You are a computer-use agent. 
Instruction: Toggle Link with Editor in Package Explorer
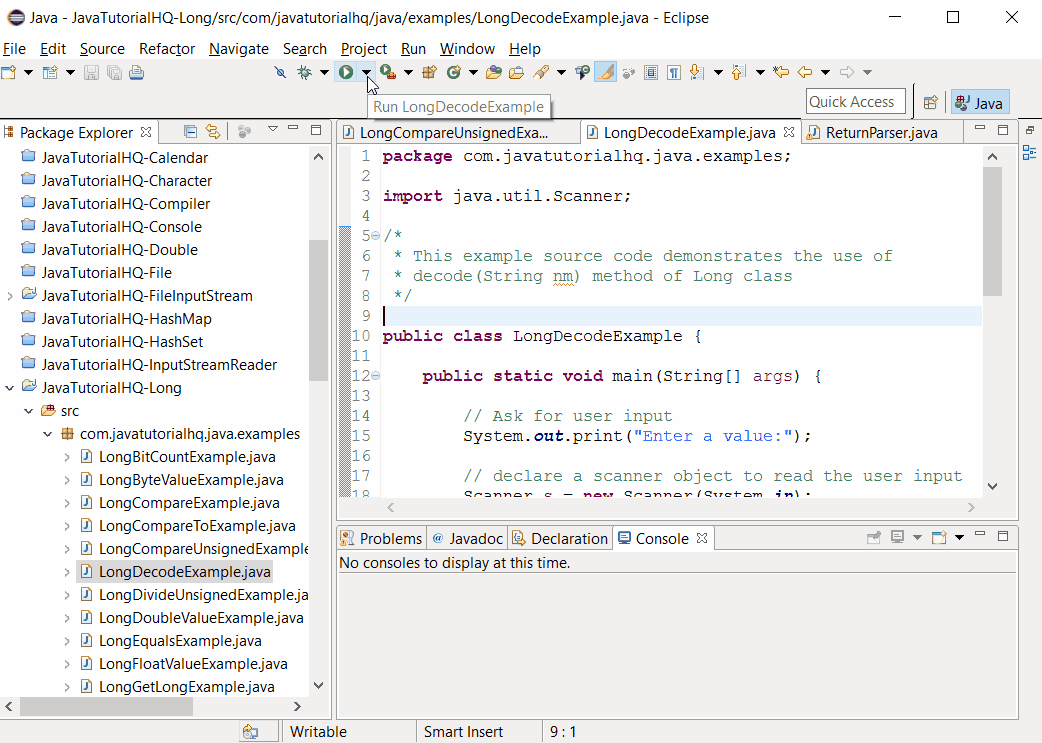coord(213,131)
